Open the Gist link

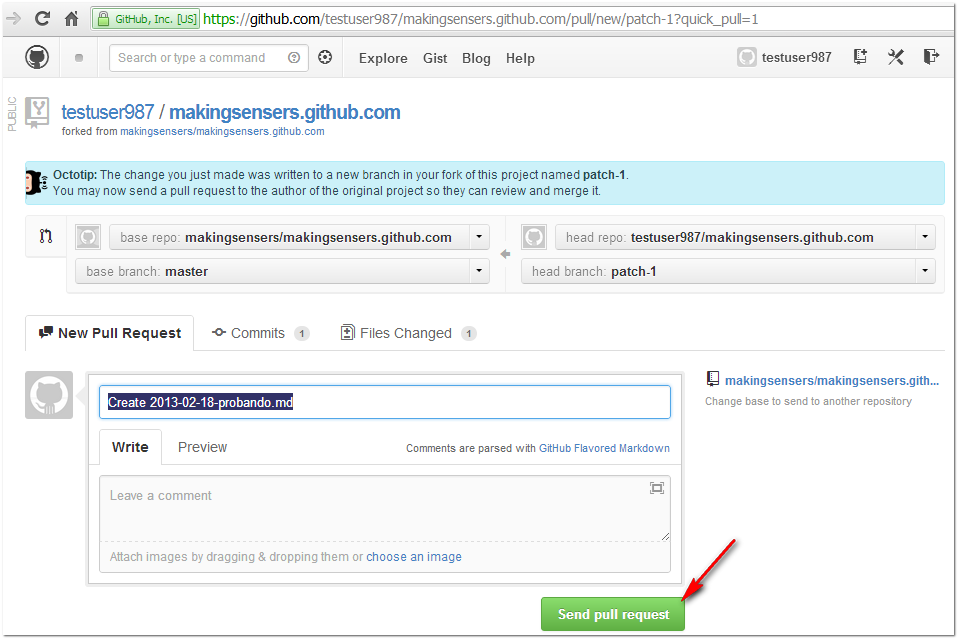[435, 58]
